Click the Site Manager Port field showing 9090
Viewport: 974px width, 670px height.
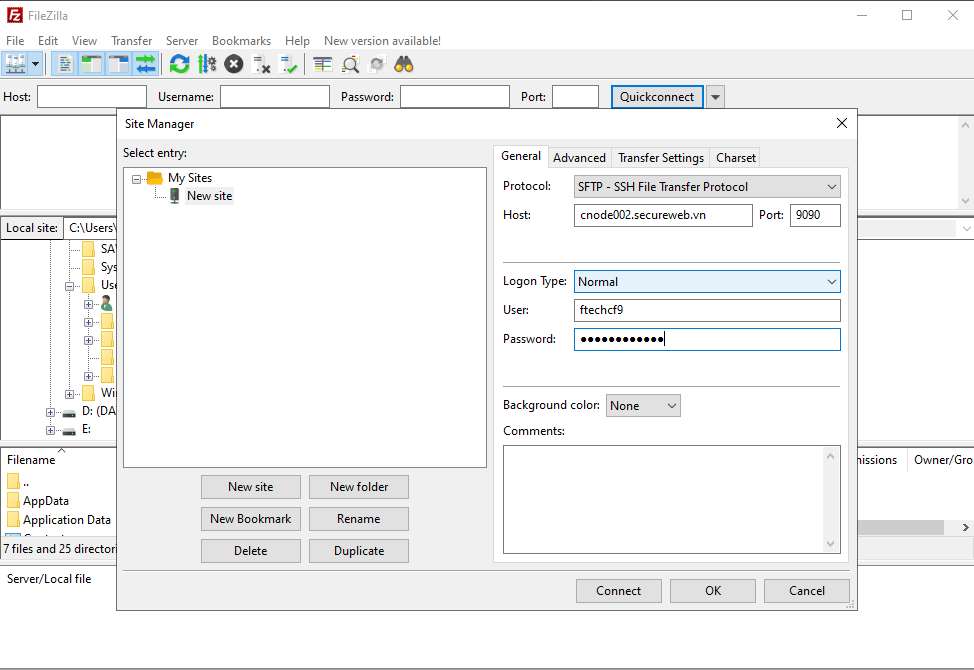tap(815, 215)
